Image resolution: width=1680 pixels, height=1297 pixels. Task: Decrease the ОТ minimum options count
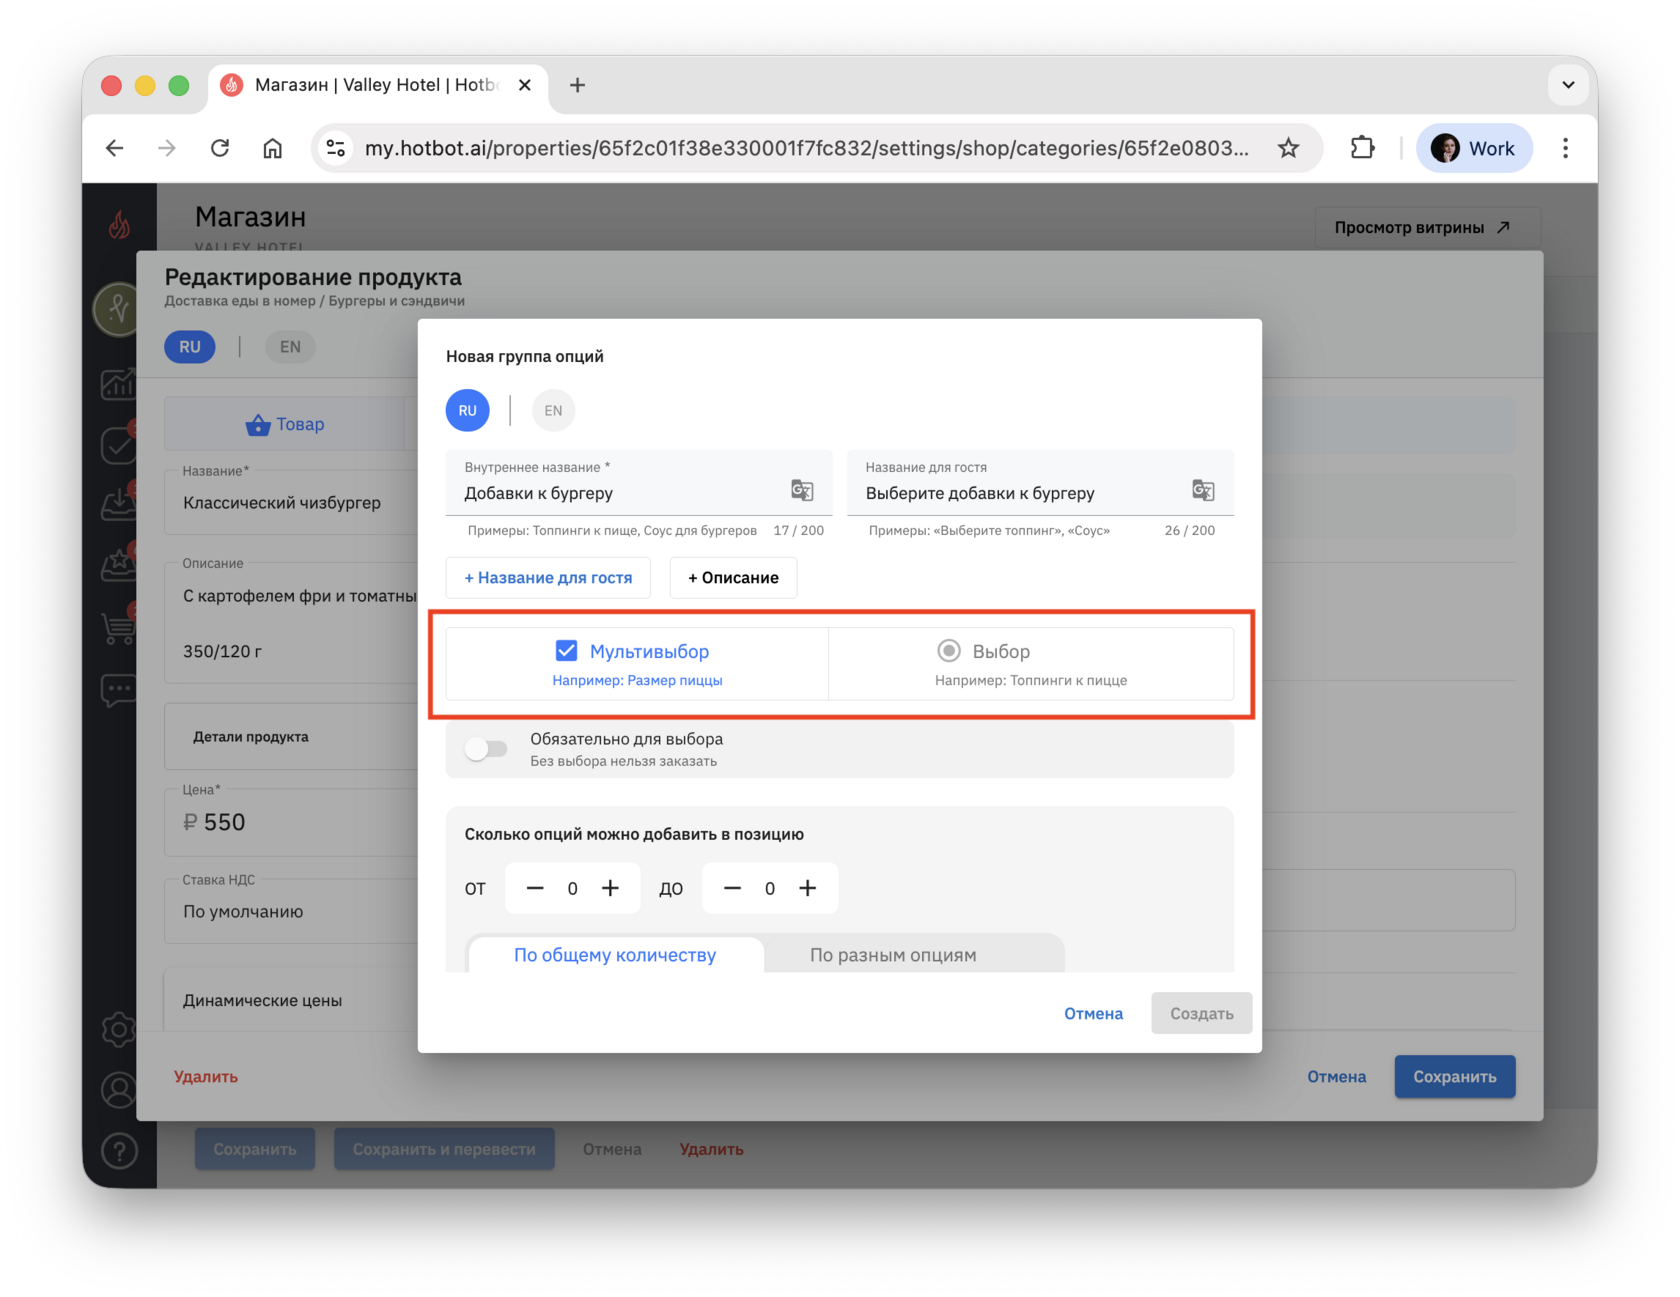click(x=535, y=888)
